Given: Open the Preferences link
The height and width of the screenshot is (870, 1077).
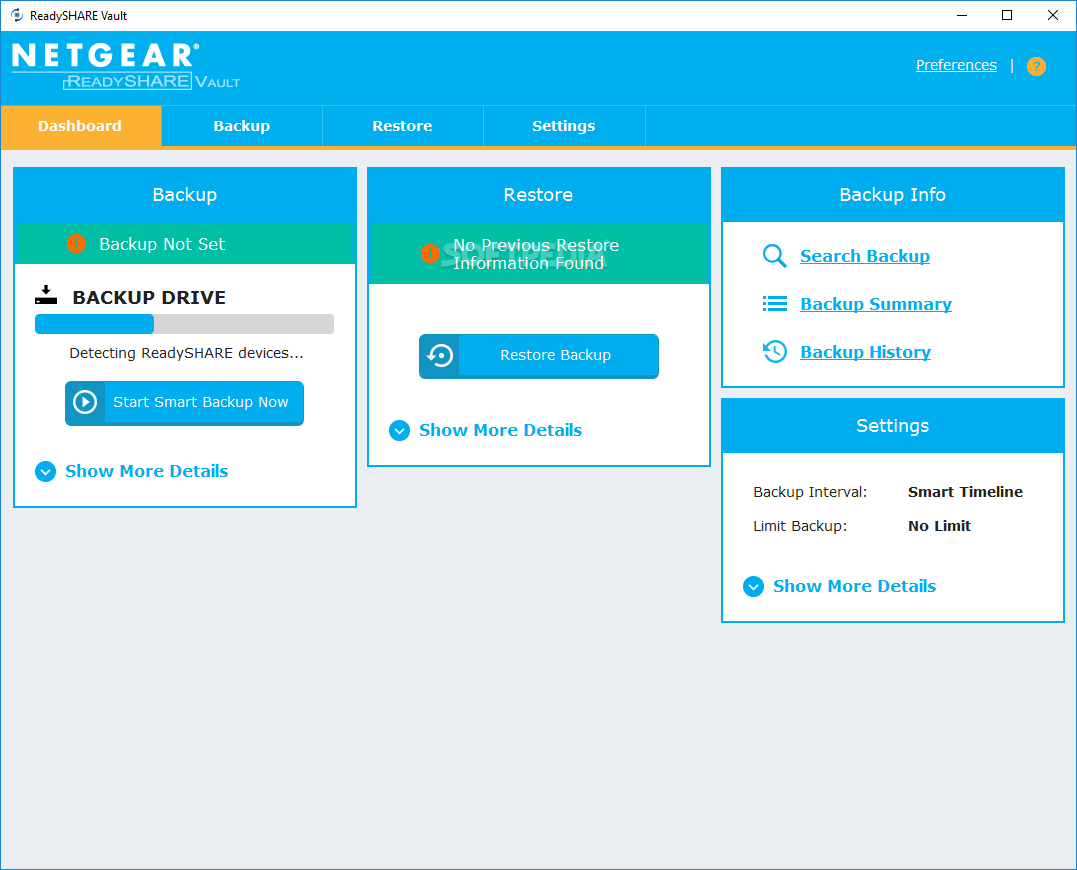Looking at the screenshot, I should [x=956, y=65].
